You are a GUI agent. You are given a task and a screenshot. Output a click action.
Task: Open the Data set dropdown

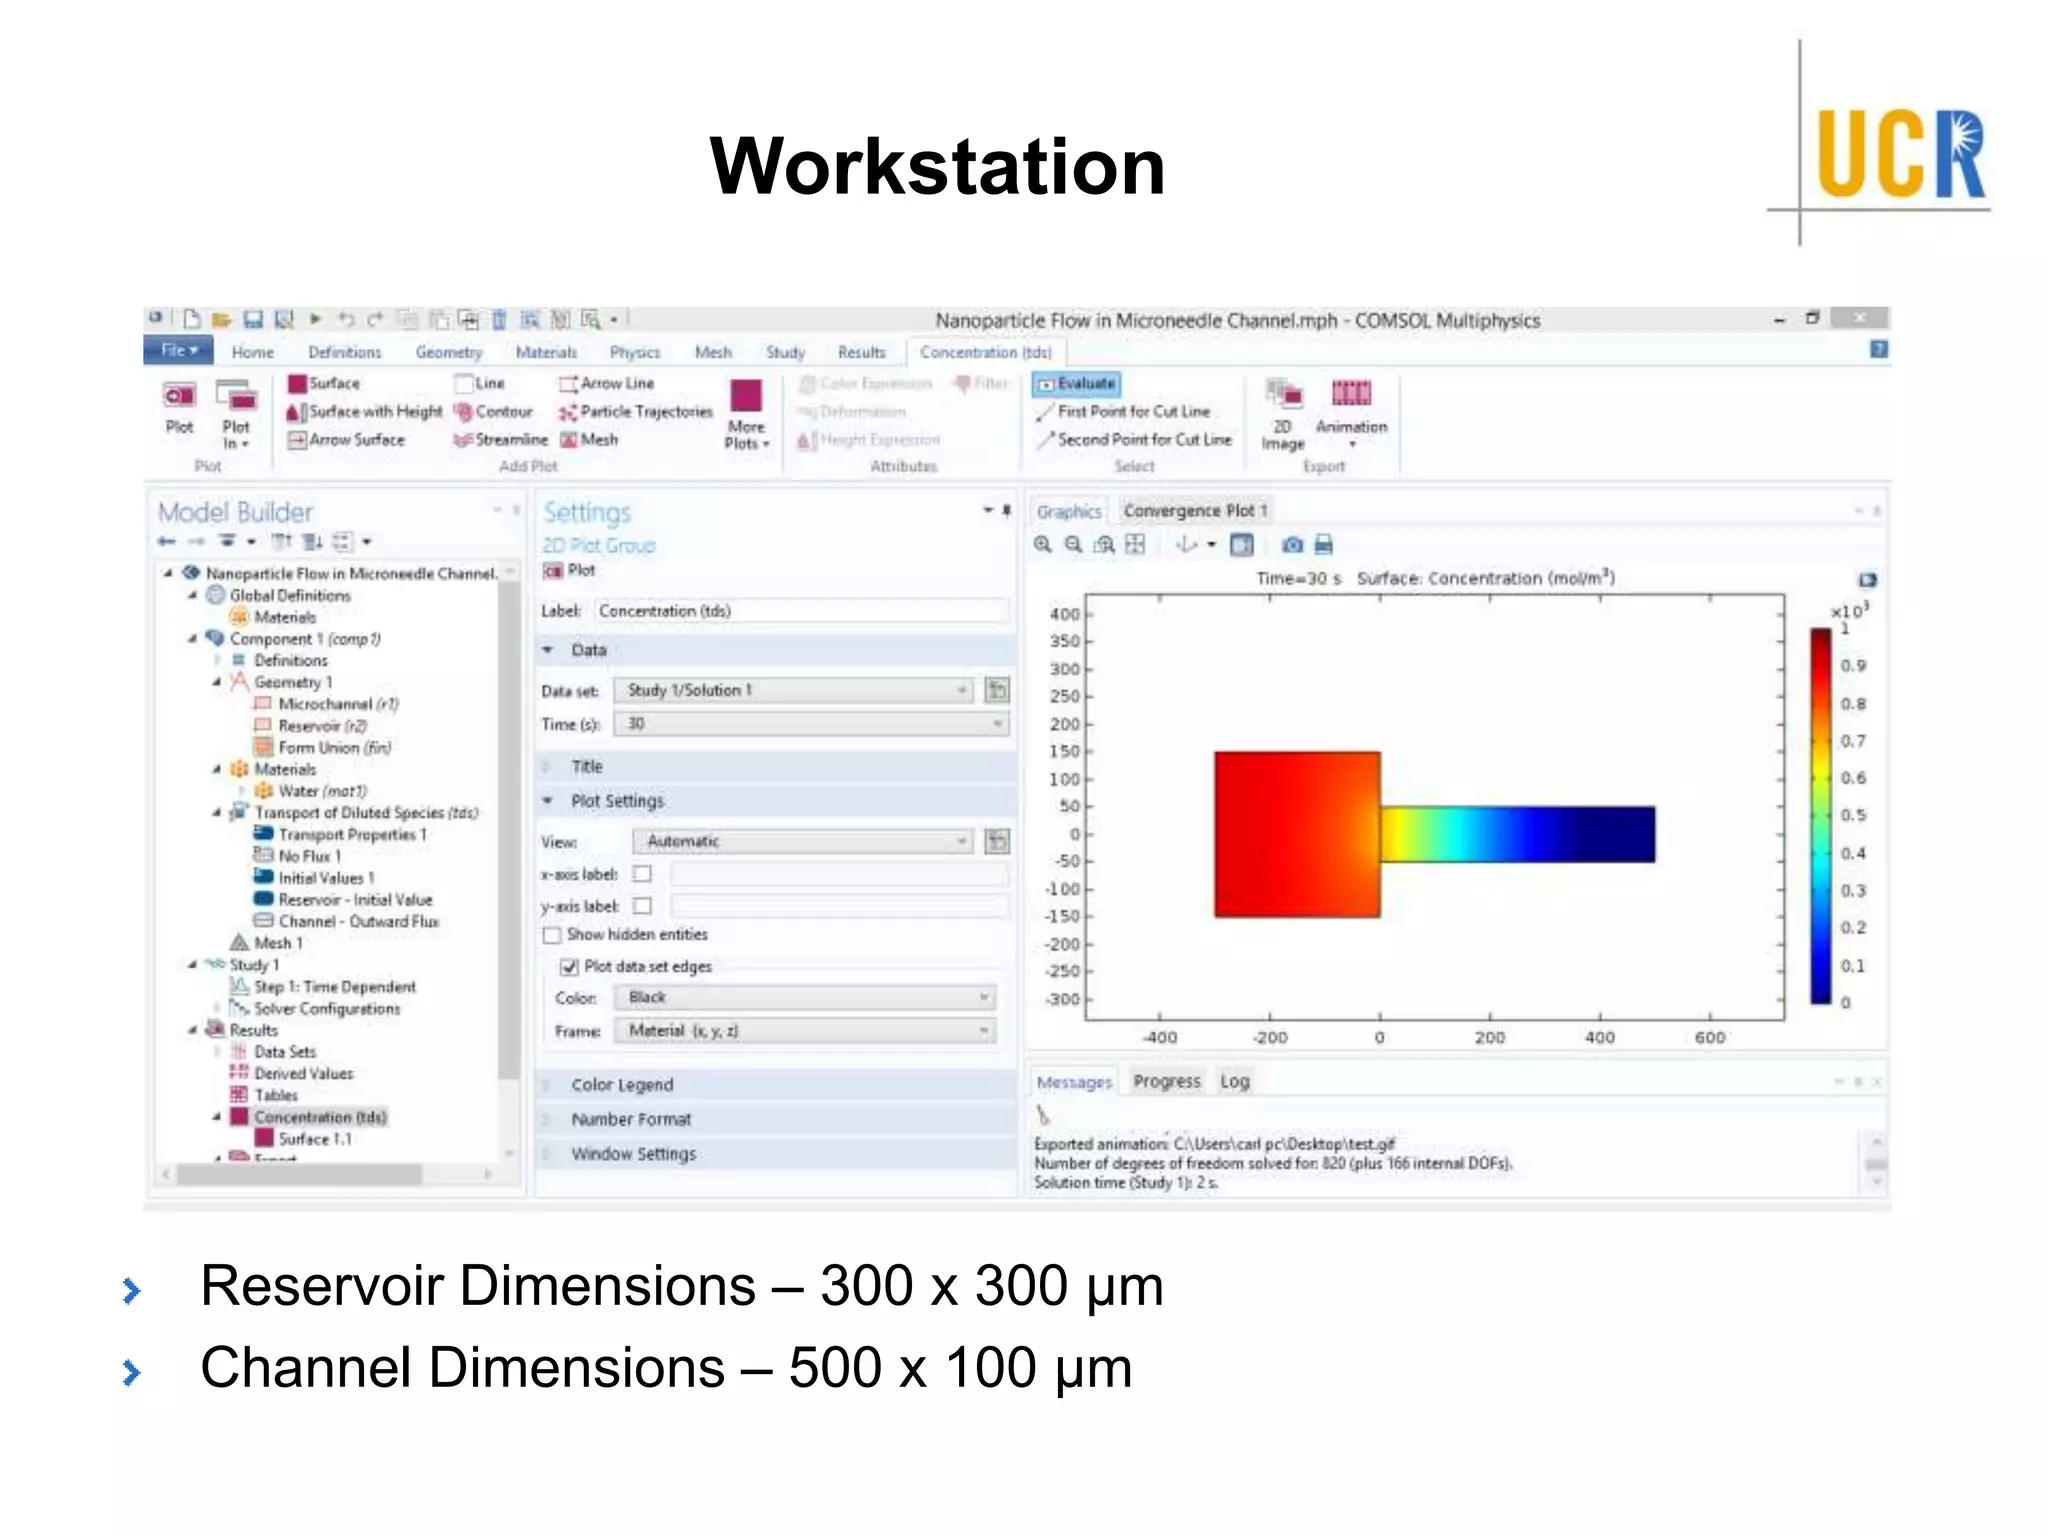[x=796, y=690]
